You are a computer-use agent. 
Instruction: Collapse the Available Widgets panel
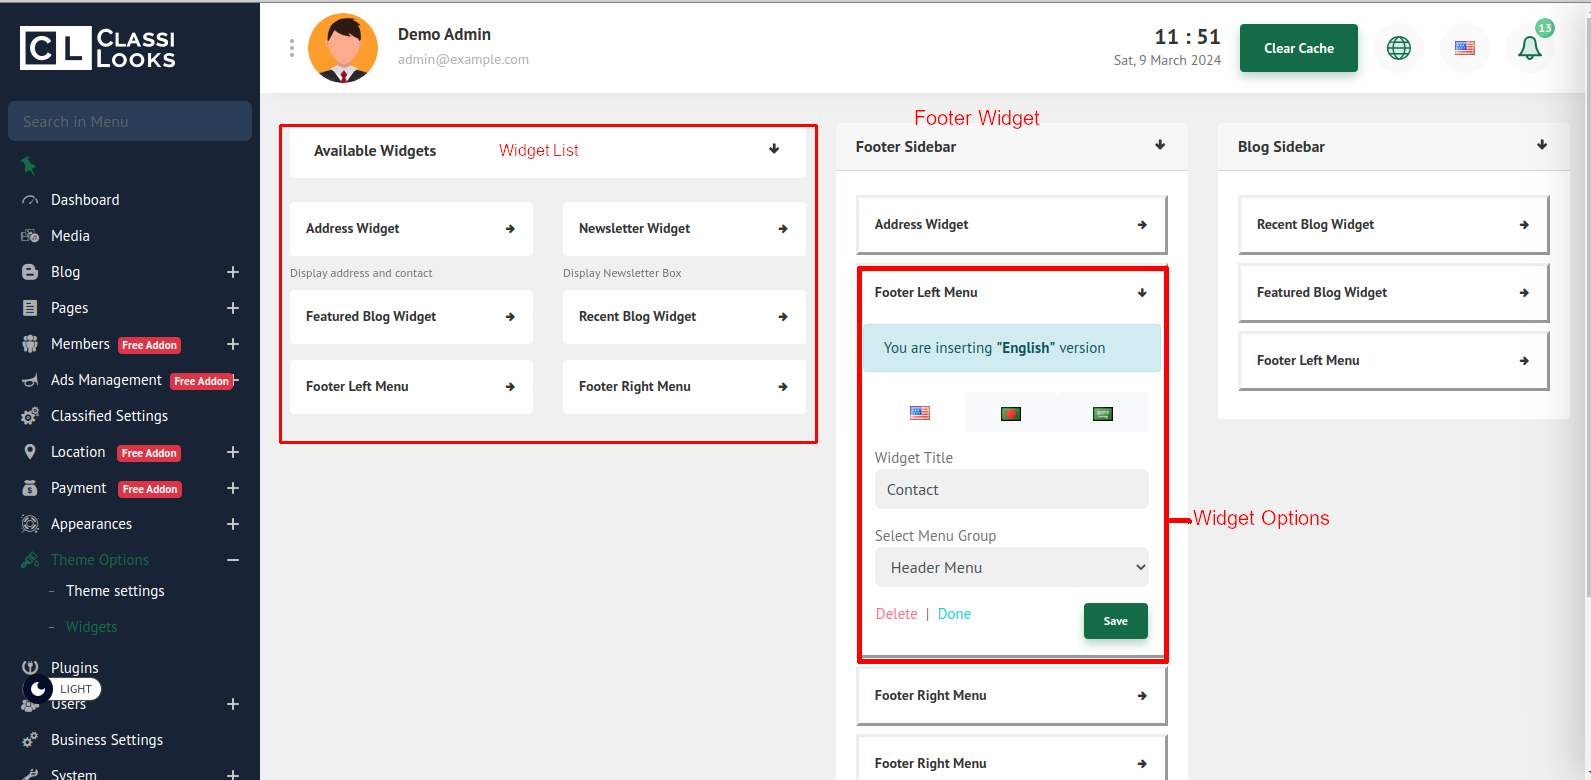click(773, 150)
